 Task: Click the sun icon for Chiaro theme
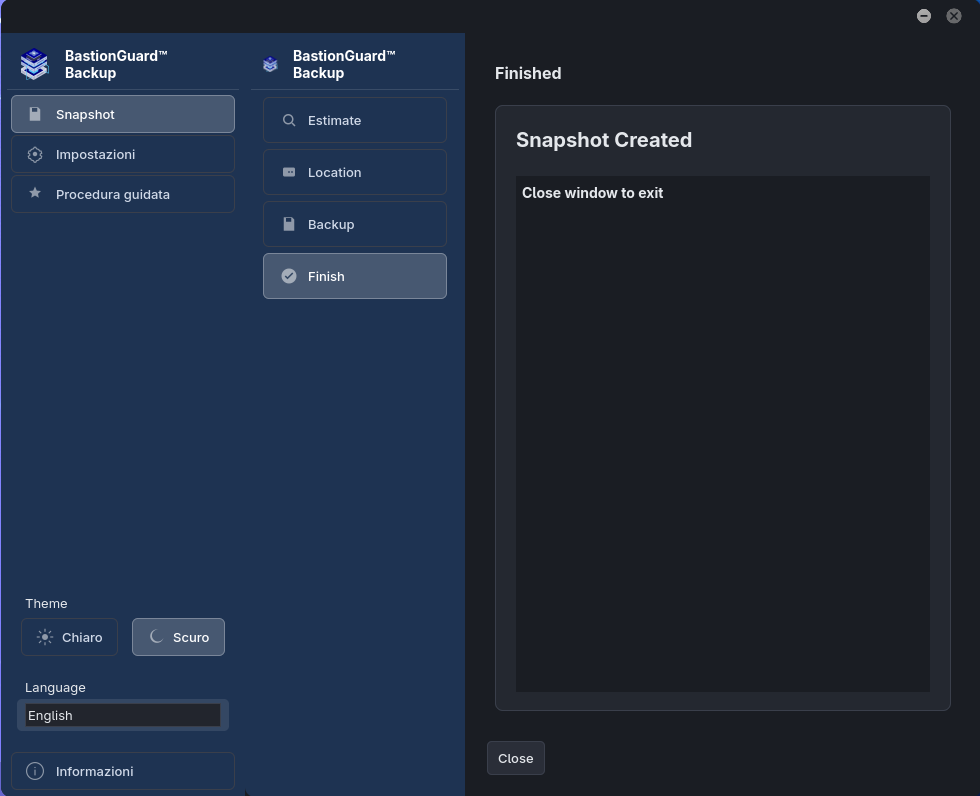pyautogui.click(x=45, y=637)
